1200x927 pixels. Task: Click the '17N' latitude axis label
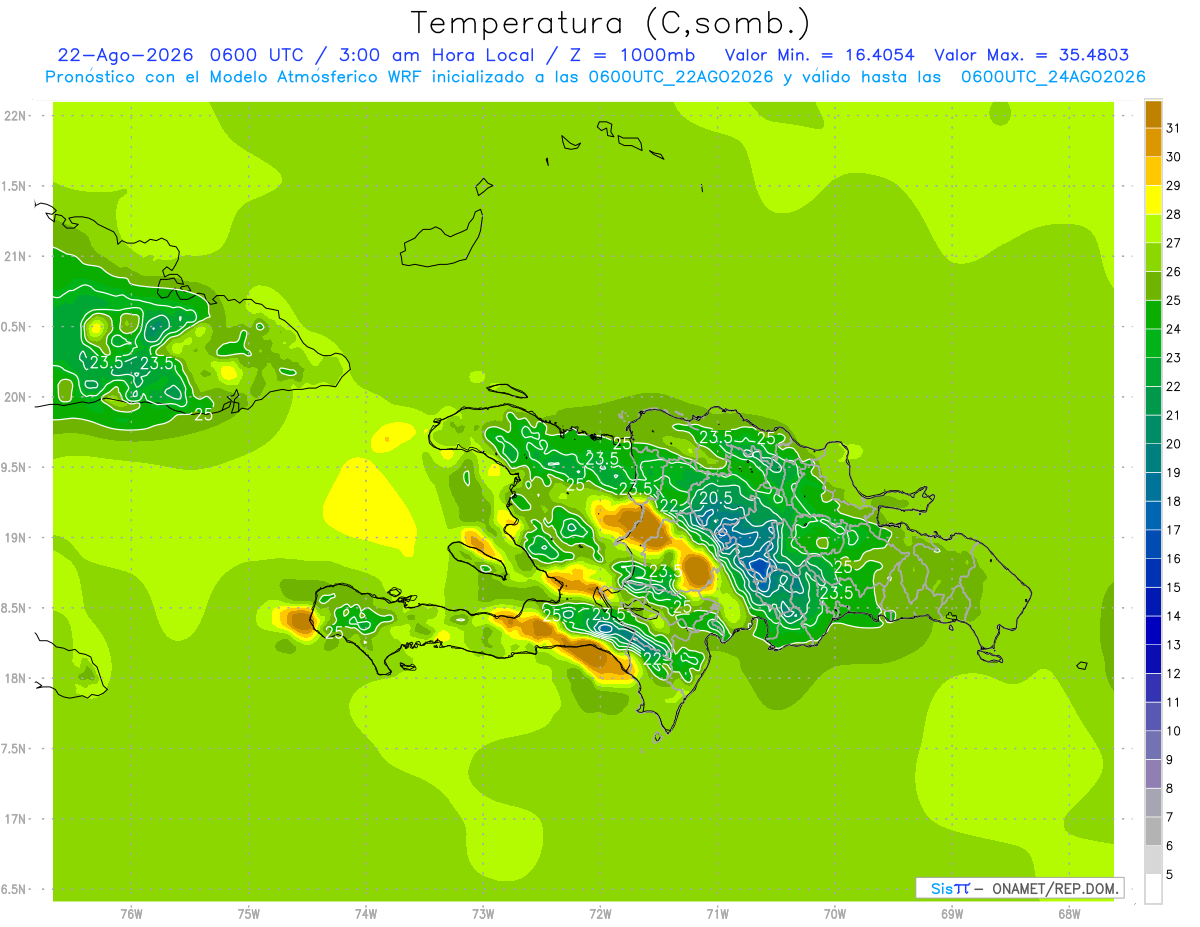[x=17, y=819]
